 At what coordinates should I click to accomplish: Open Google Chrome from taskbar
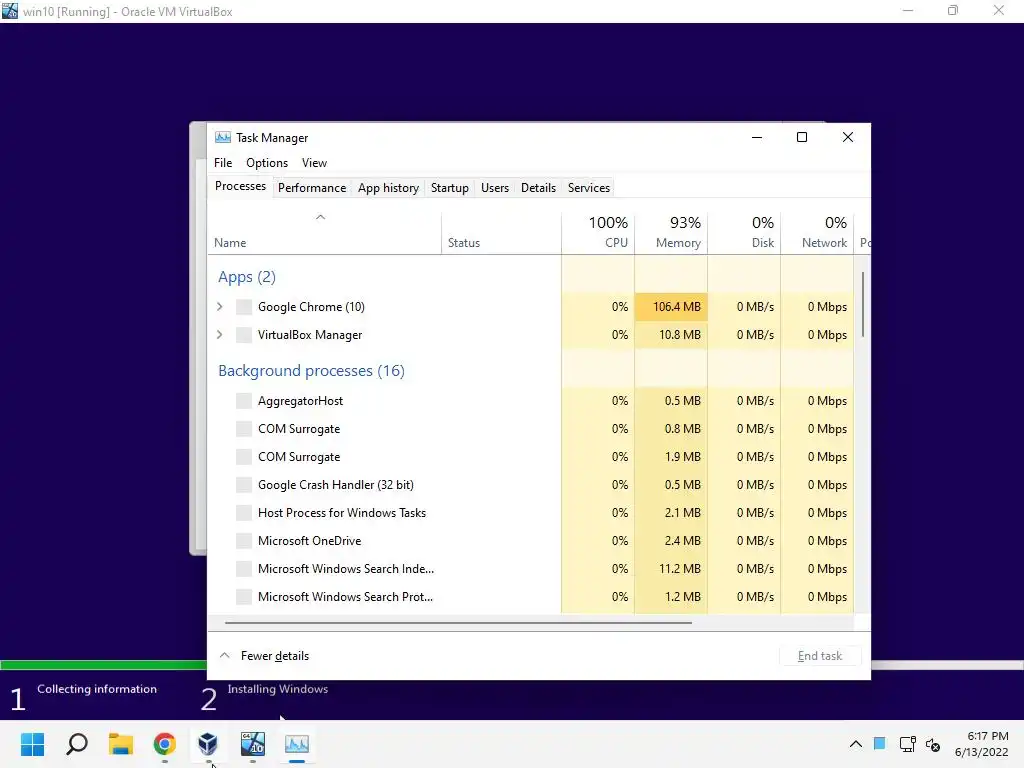[165, 744]
